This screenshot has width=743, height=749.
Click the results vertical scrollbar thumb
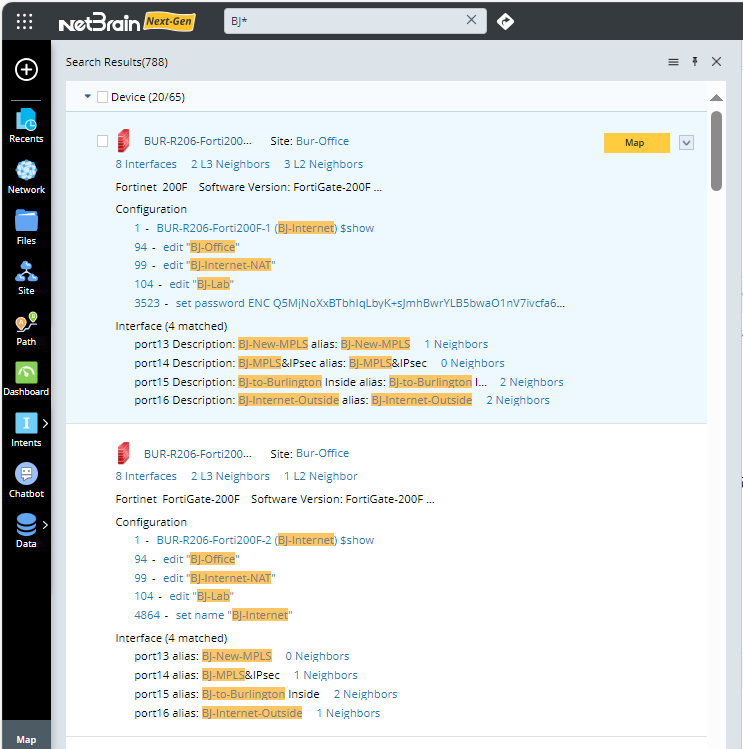click(716, 151)
